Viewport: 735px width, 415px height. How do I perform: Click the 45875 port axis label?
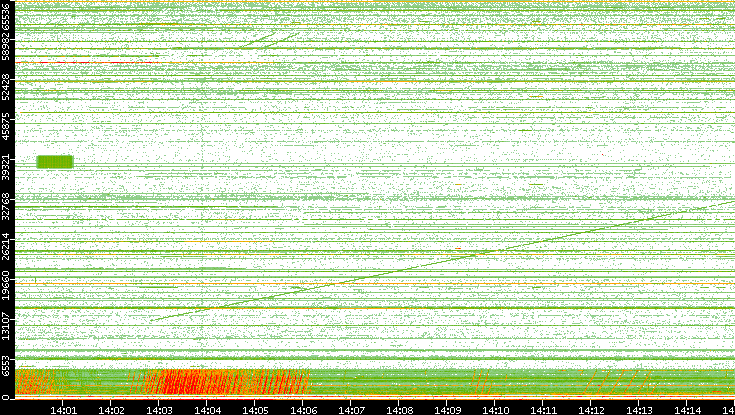pyautogui.click(x=6, y=126)
